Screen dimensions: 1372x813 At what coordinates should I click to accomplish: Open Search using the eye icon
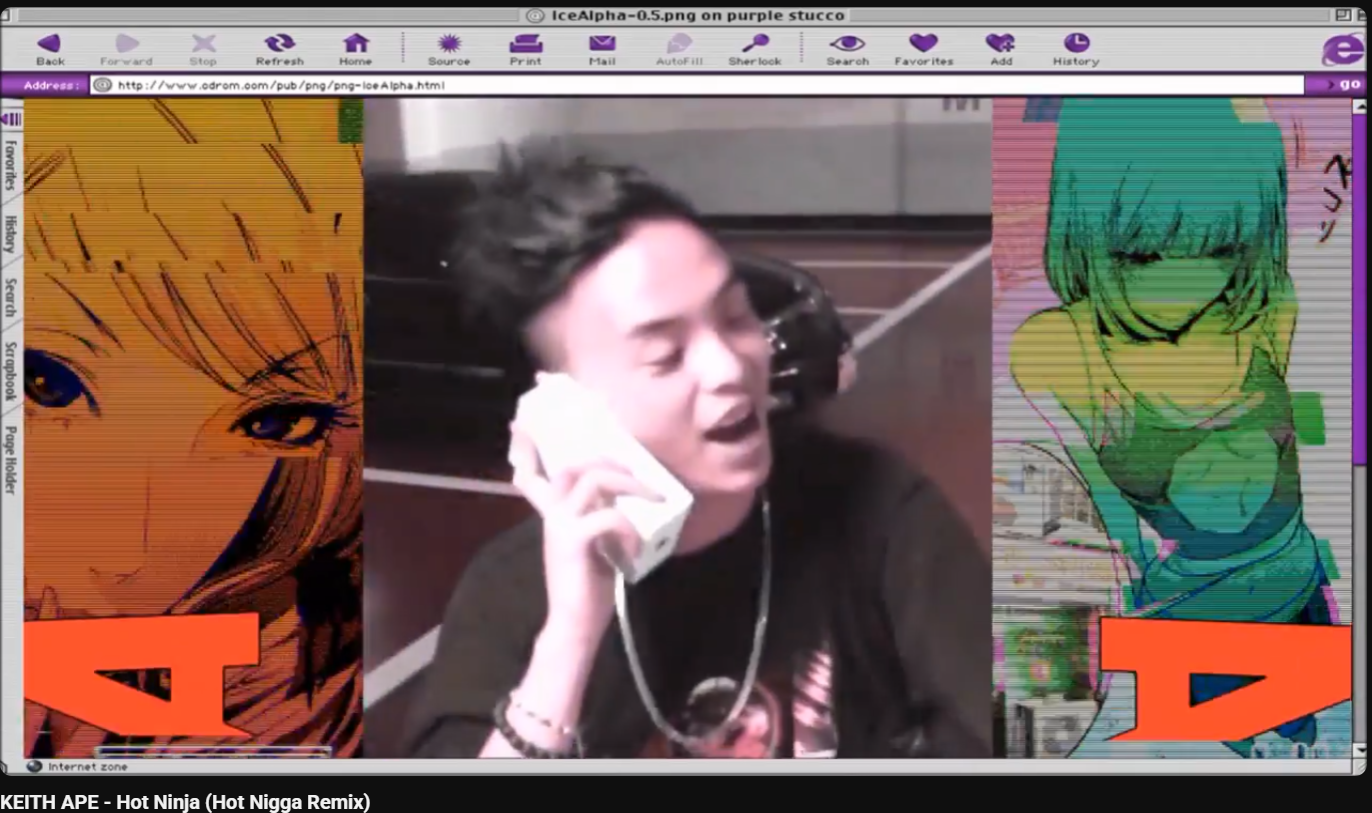(x=847, y=43)
